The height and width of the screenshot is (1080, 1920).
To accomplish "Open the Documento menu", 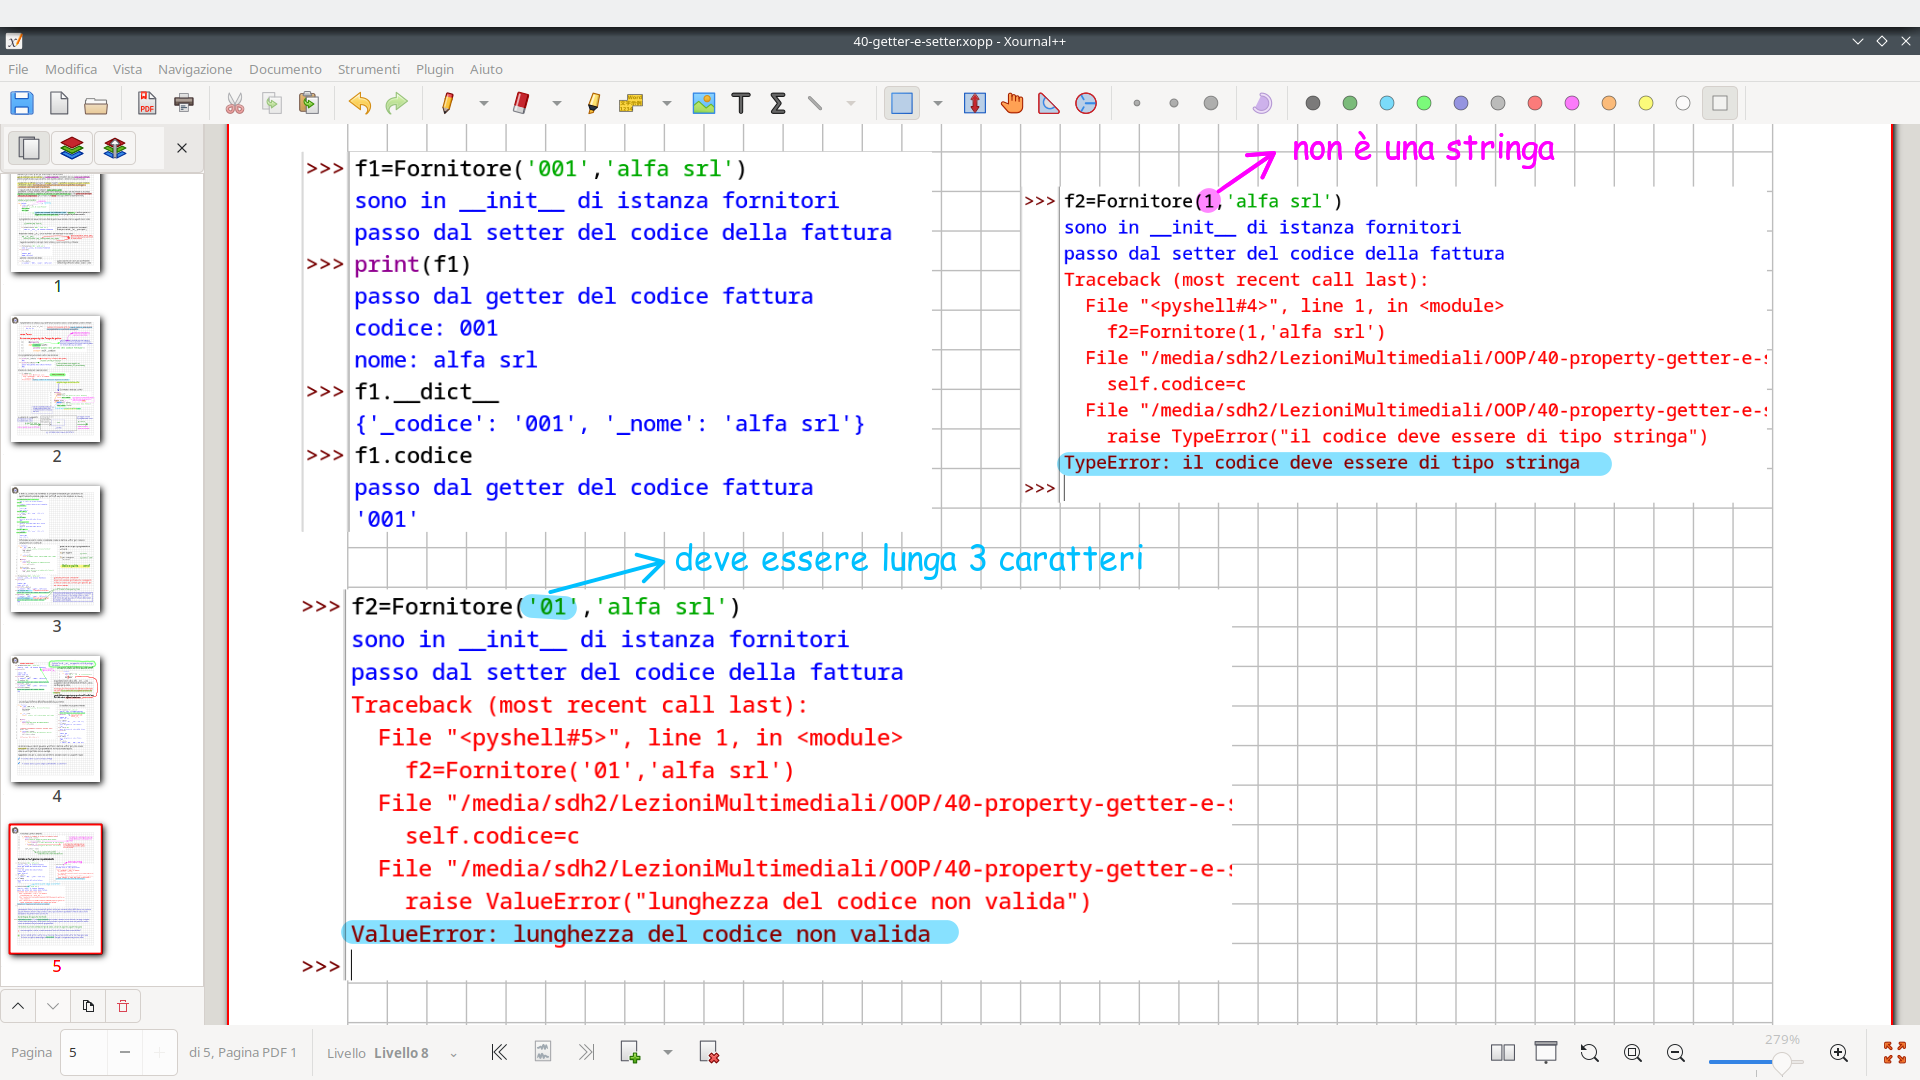I will click(285, 69).
